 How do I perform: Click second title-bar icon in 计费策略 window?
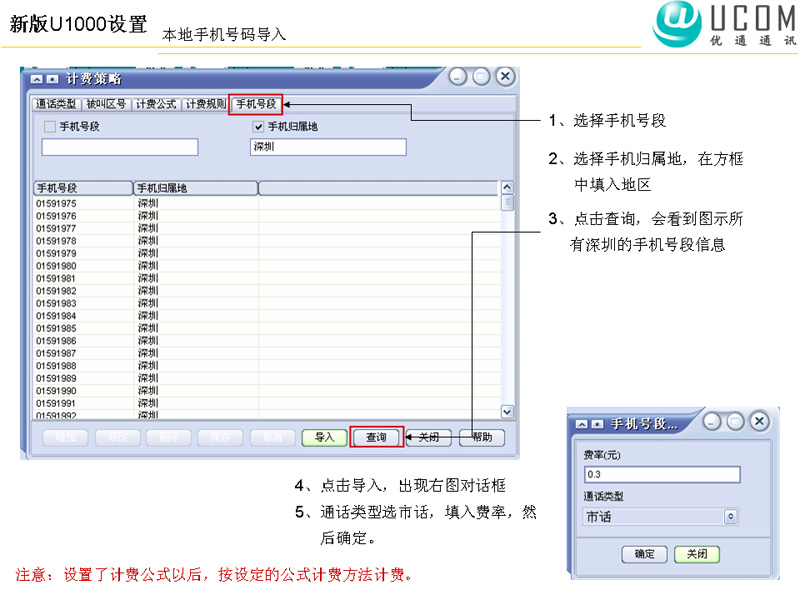coord(53,80)
